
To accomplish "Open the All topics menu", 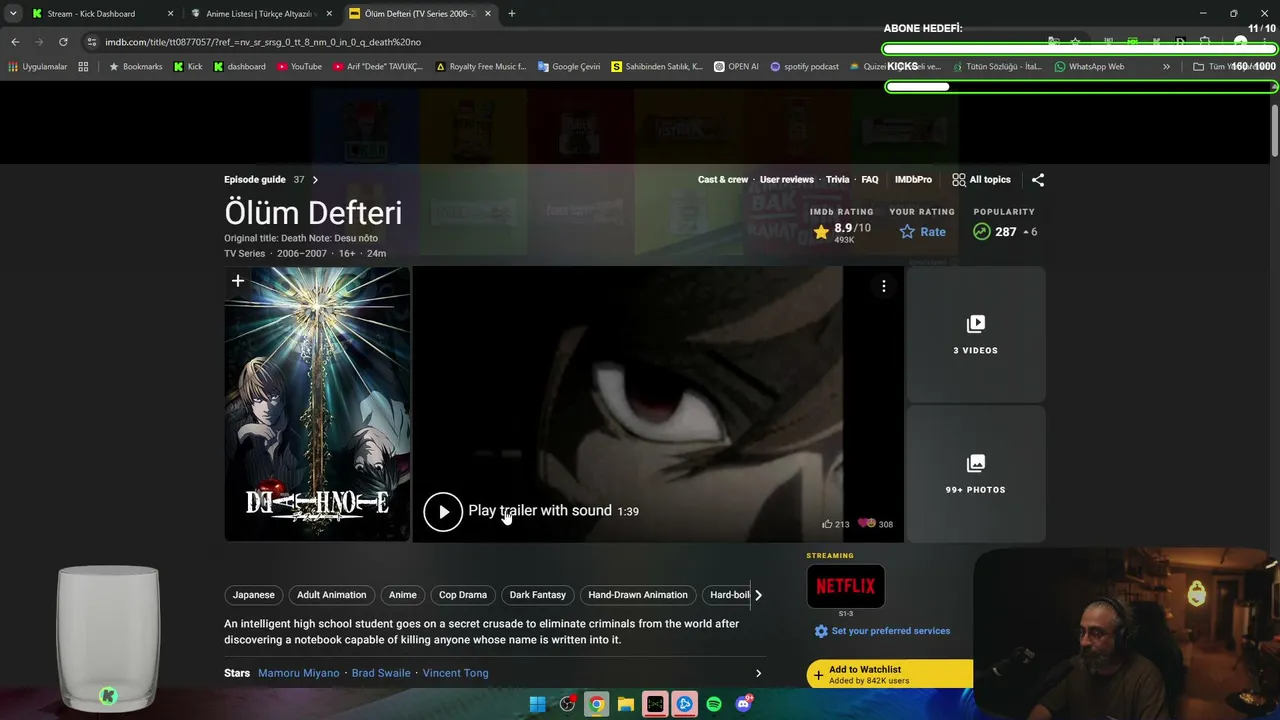I will pyautogui.click(x=981, y=180).
